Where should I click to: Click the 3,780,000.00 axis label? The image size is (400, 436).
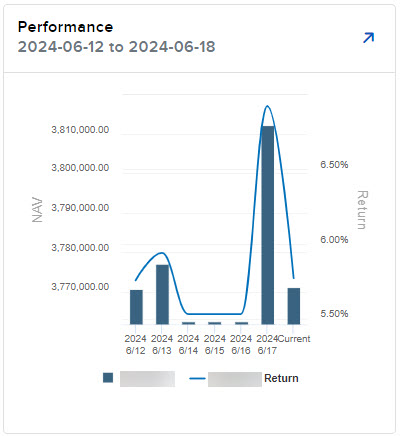pyautogui.click(x=80, y=248)
